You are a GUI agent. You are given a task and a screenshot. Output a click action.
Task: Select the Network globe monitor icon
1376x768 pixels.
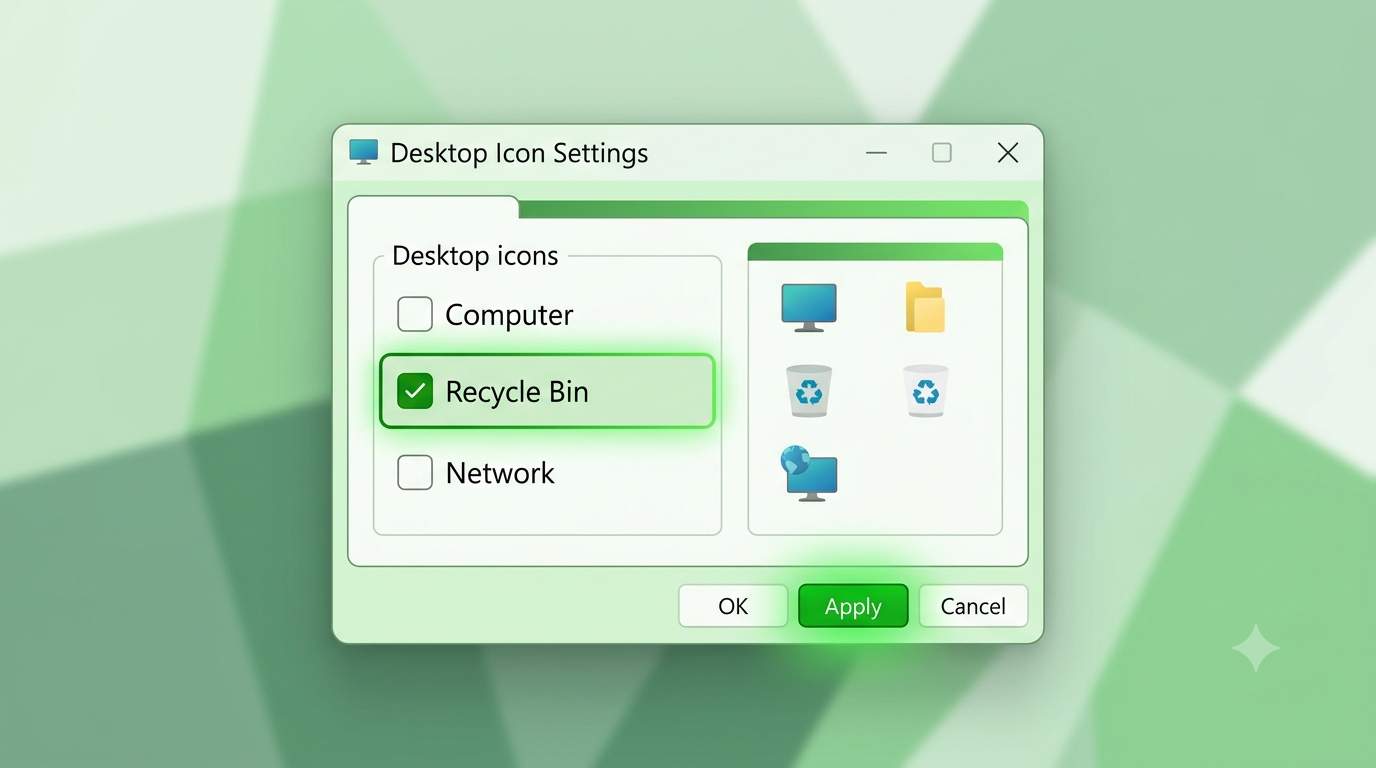(x=808, y=473)
